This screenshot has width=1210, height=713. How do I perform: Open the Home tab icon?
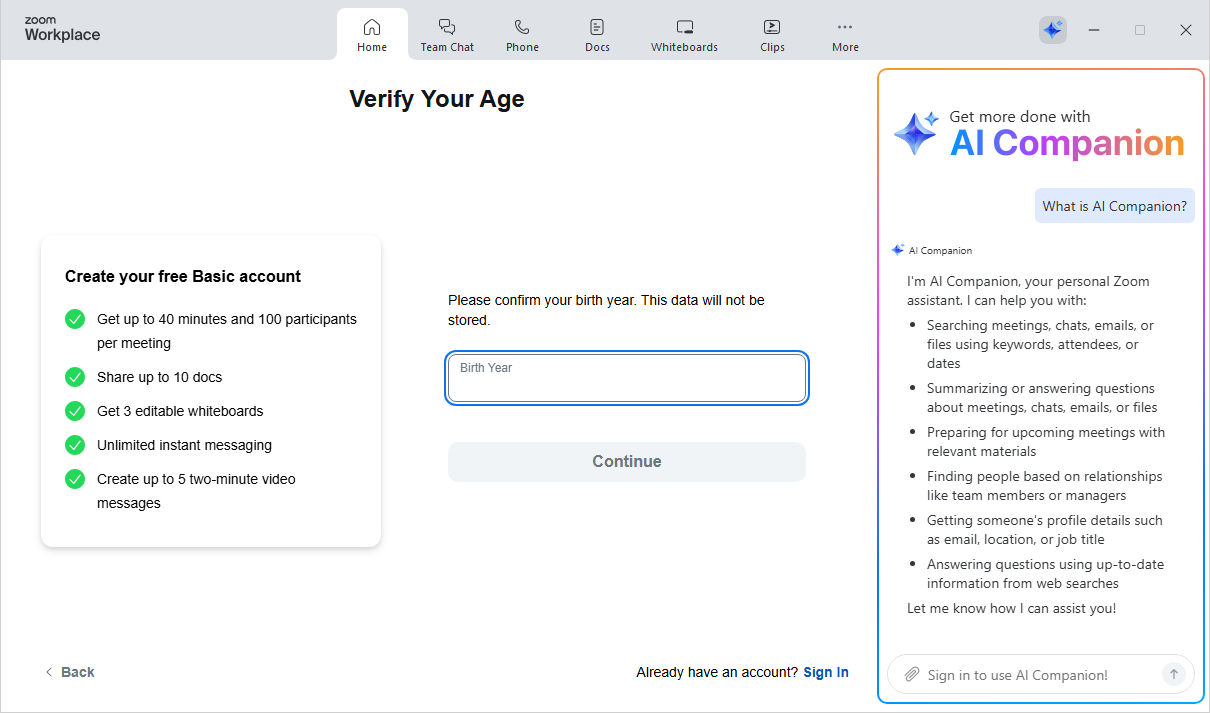click(372, 27)
